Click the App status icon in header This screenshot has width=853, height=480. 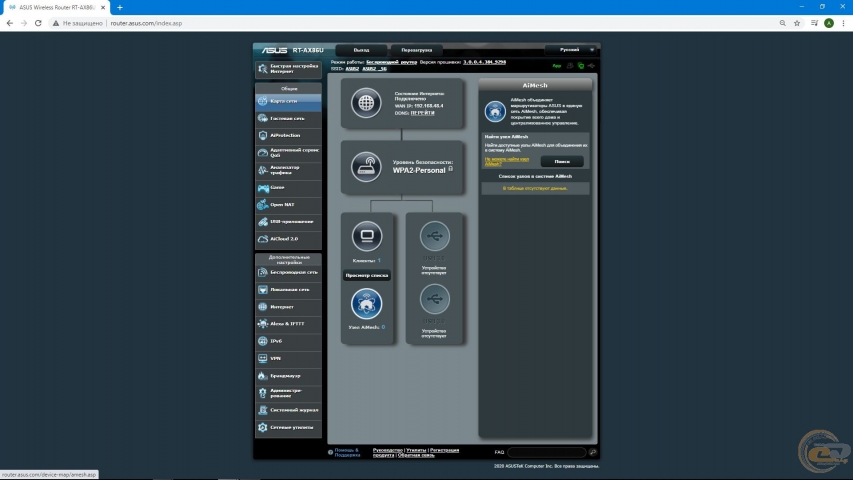coord(557,66)
